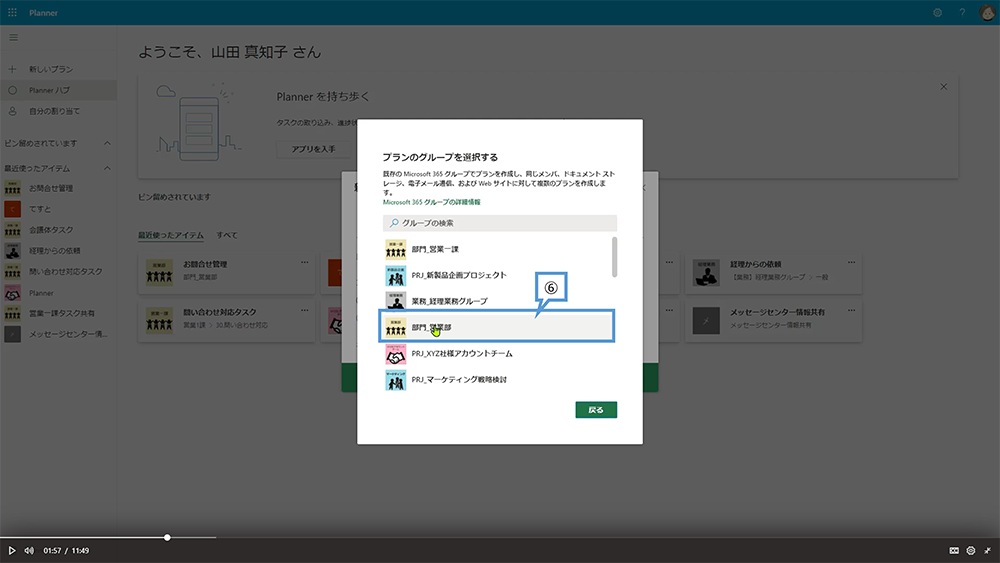Click the アプリを入手 button
1000x563 pixels.
313,149
